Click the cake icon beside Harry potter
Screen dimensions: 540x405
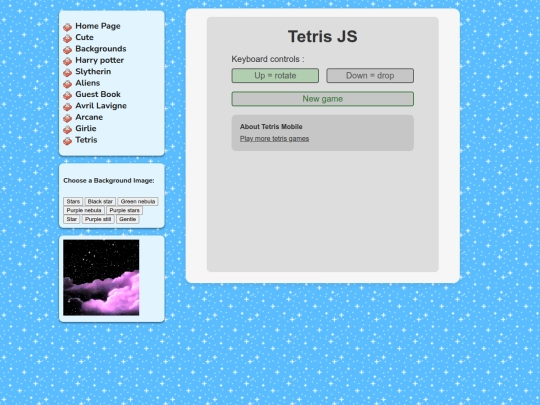coord(68,61)
